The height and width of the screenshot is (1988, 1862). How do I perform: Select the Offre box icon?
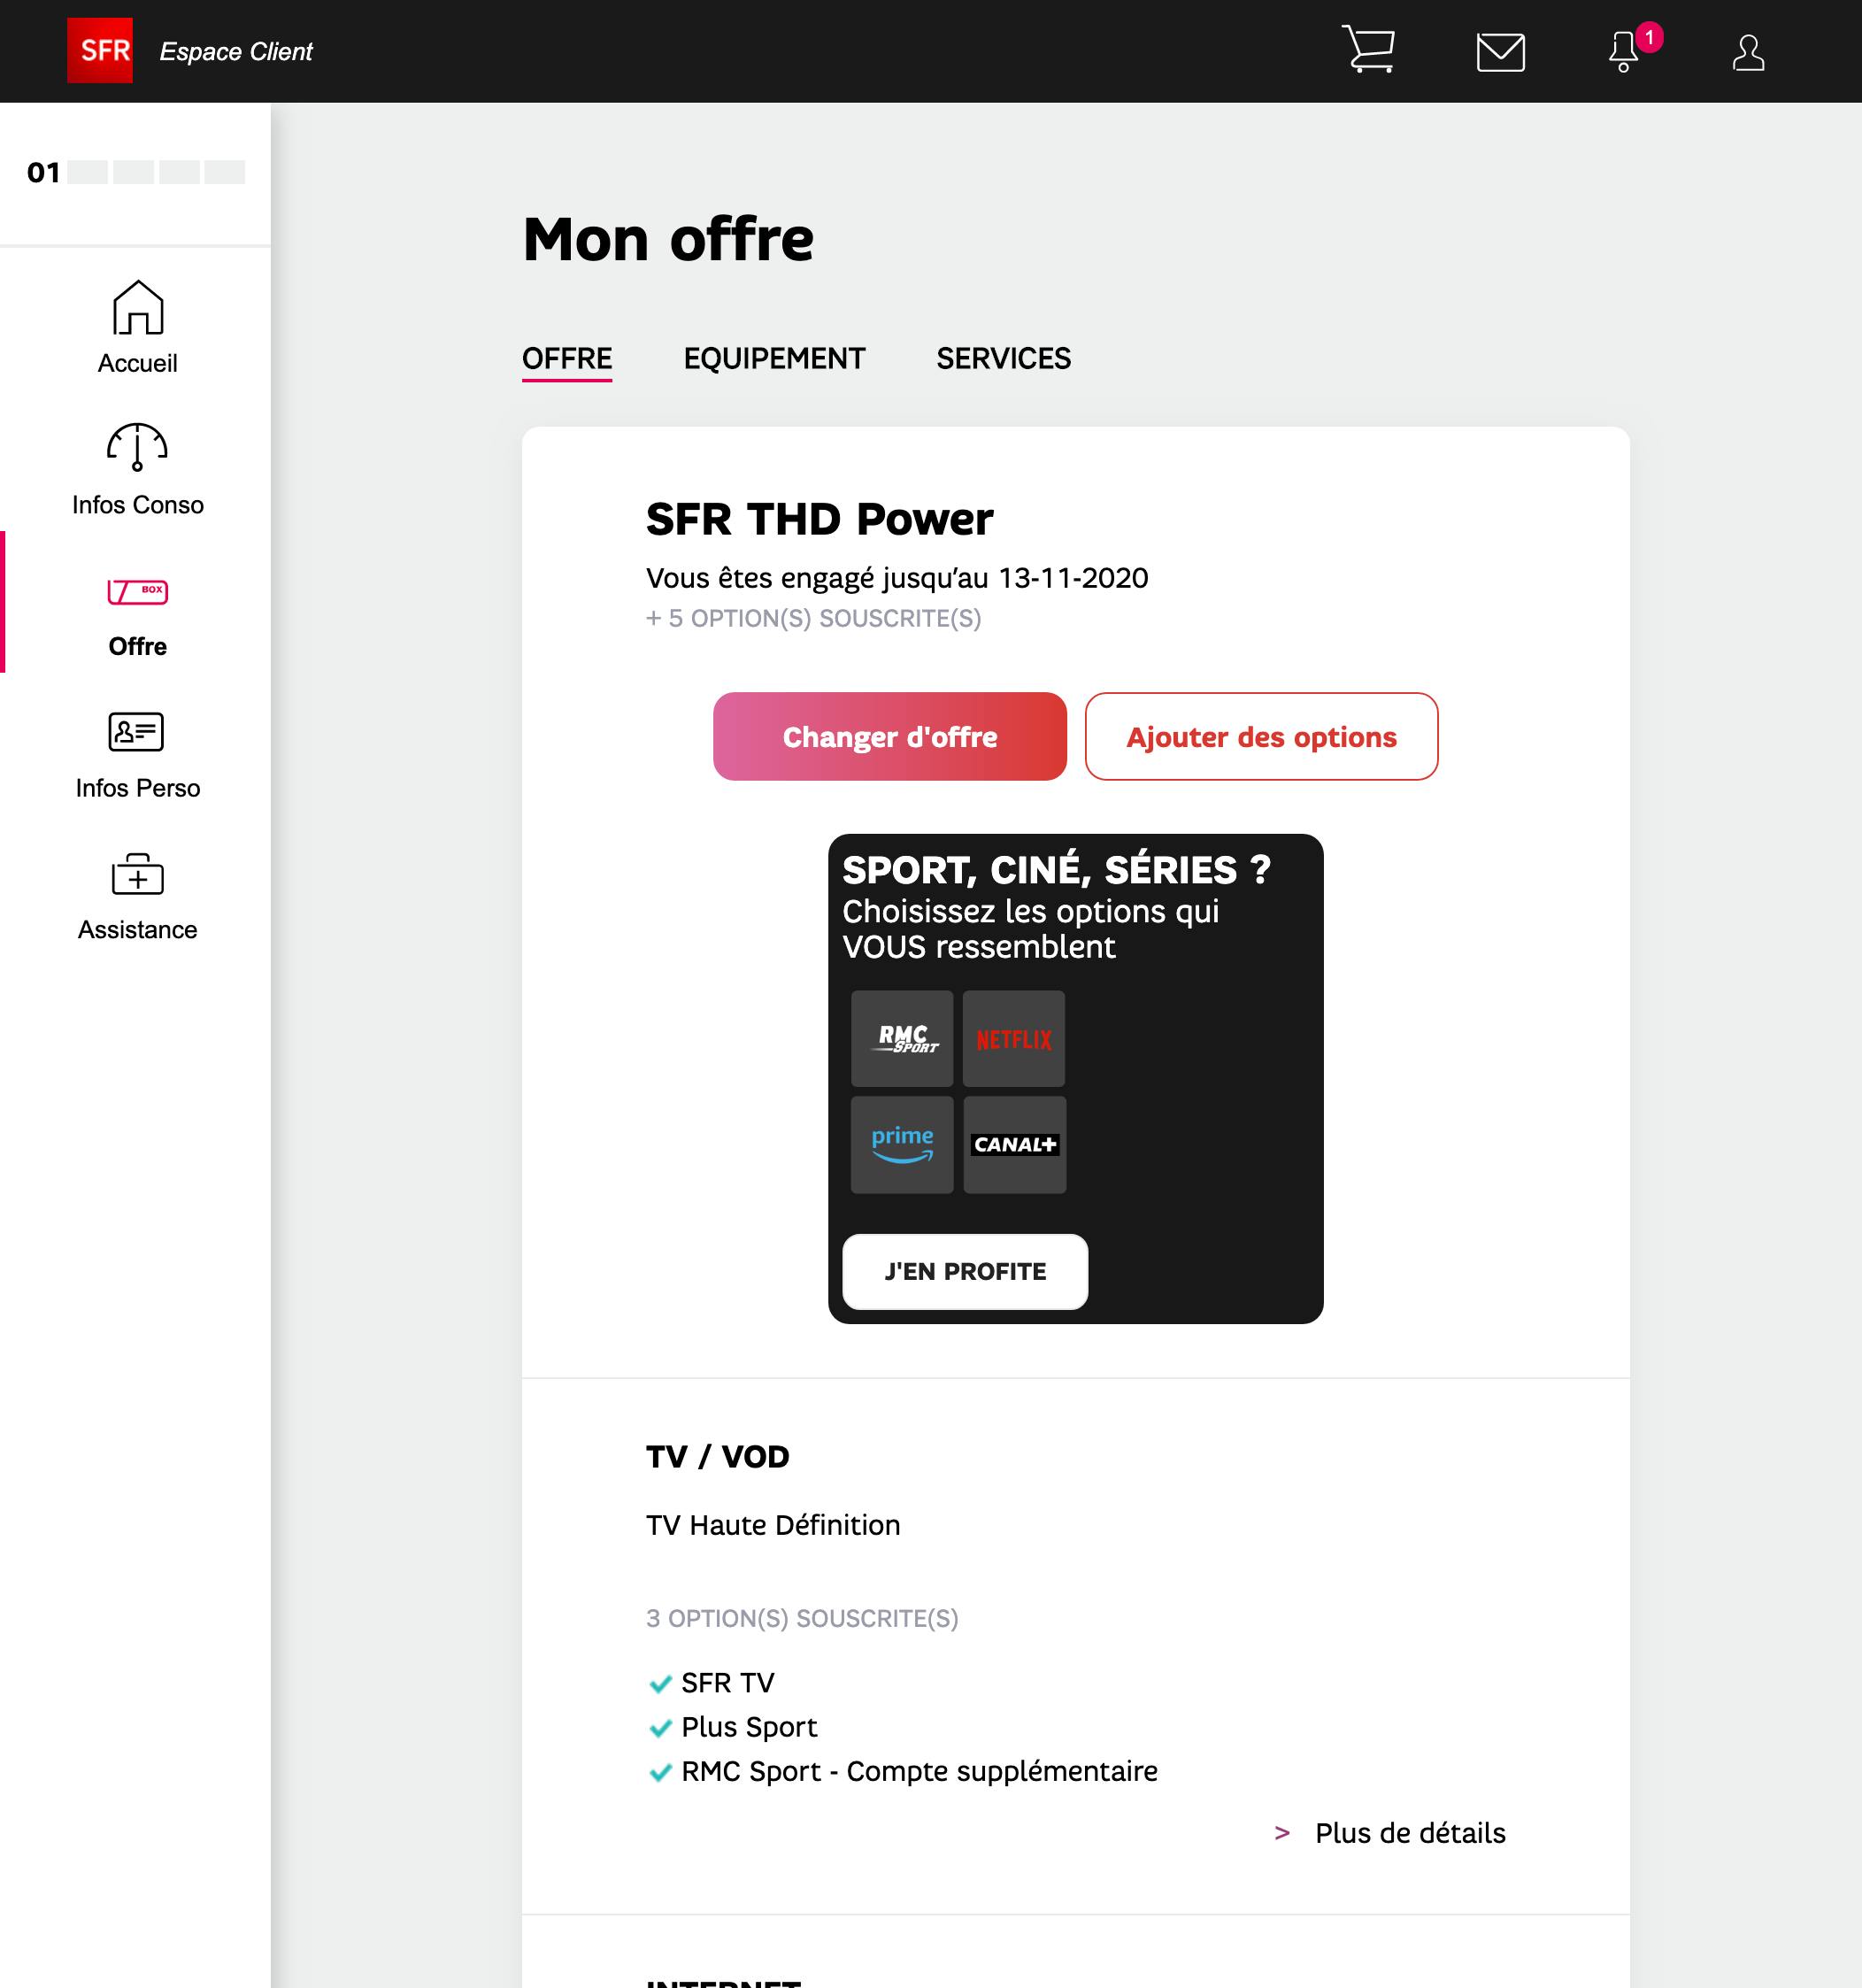click(x=137, y=592)
